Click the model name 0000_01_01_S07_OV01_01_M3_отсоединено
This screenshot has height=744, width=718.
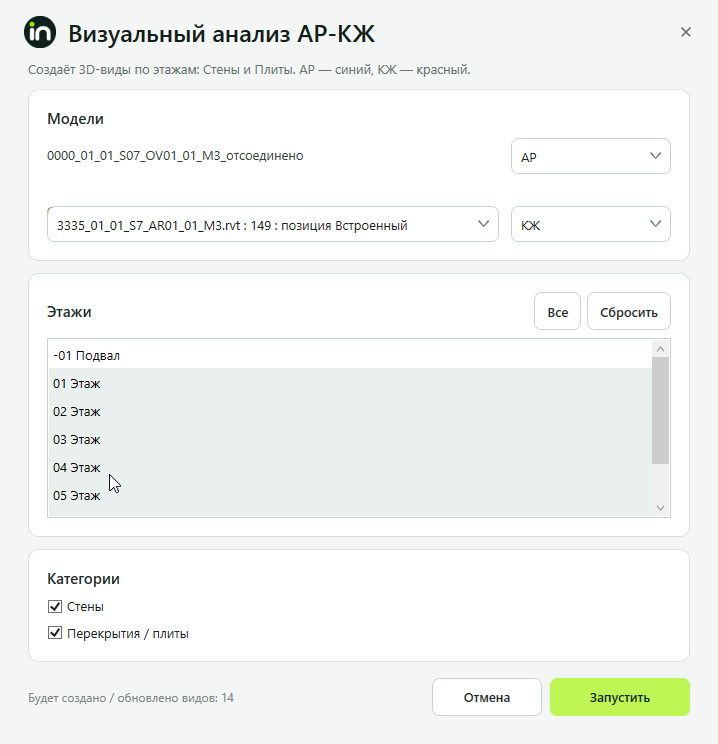coord(175,156)
